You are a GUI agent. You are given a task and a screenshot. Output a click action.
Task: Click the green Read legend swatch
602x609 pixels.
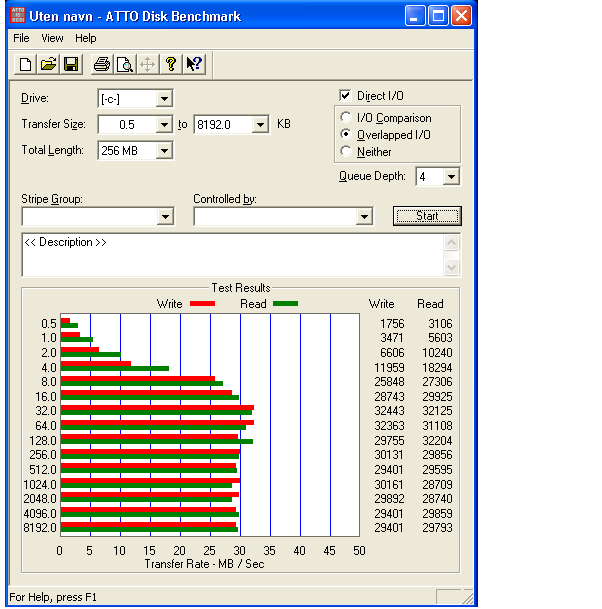tap(285, 304)
